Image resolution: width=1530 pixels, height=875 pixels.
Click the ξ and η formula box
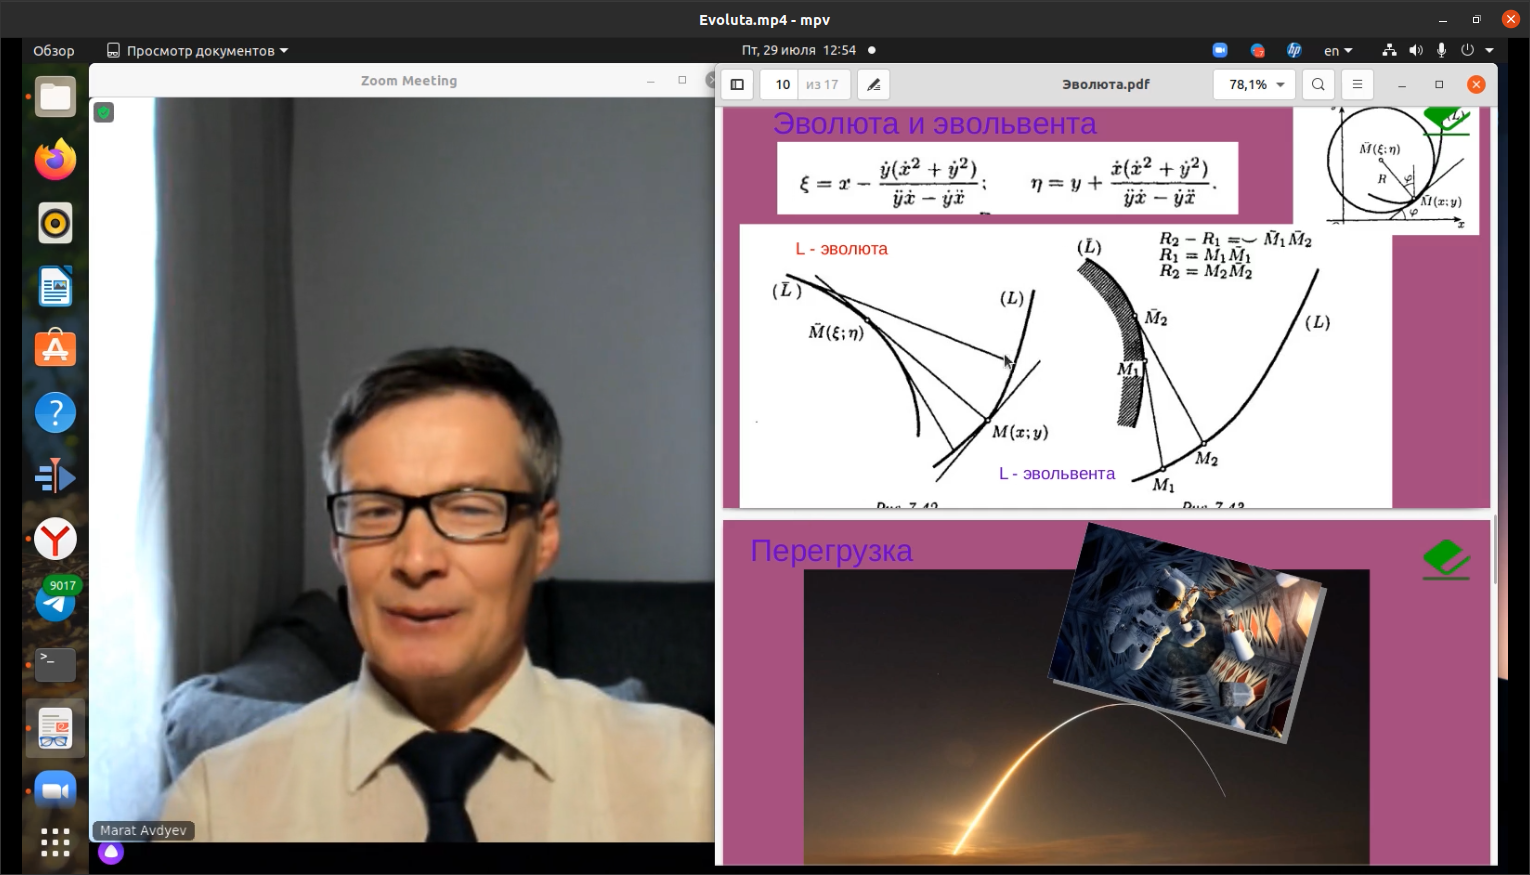[1007, 178]
